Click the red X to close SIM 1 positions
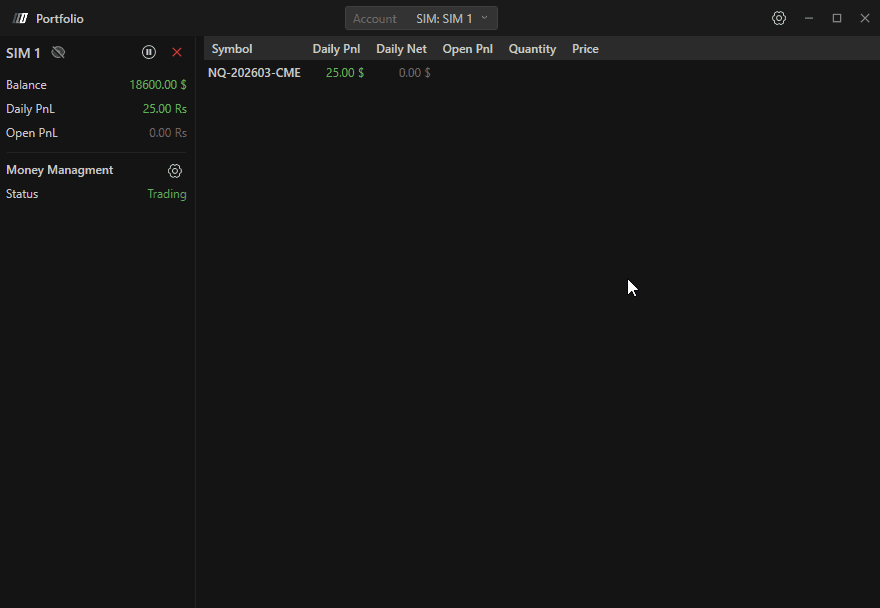This screenshot has width=880, height=608. pyautogui.click(x=177, y=52)
